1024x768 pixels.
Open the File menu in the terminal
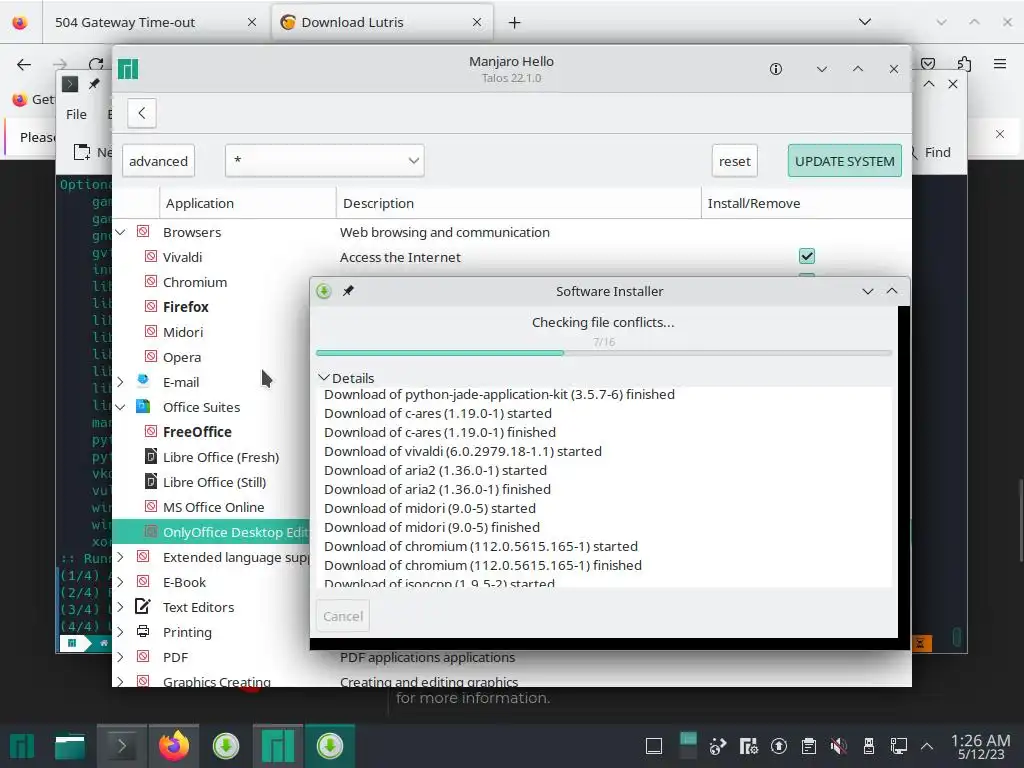(x=76, y=114)
